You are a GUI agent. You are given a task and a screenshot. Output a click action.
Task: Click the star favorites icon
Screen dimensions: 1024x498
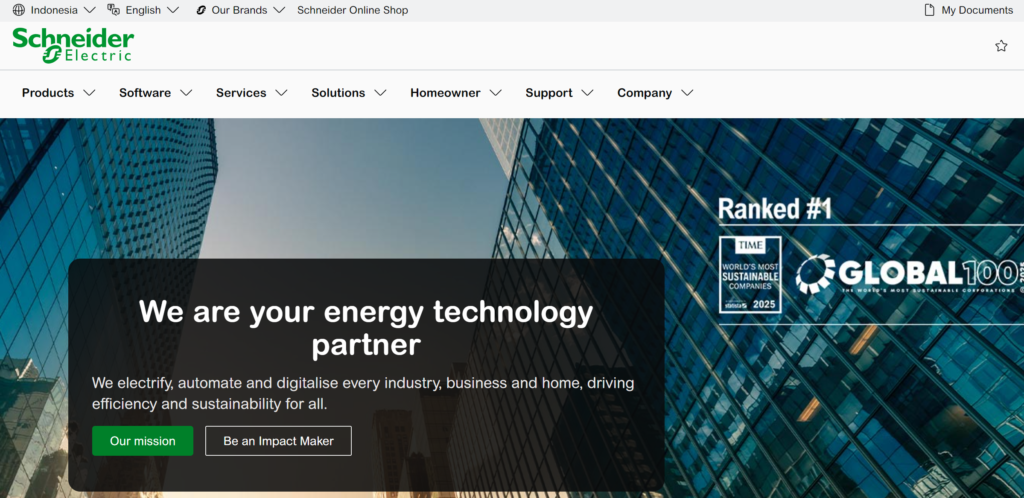point(1001,46)
